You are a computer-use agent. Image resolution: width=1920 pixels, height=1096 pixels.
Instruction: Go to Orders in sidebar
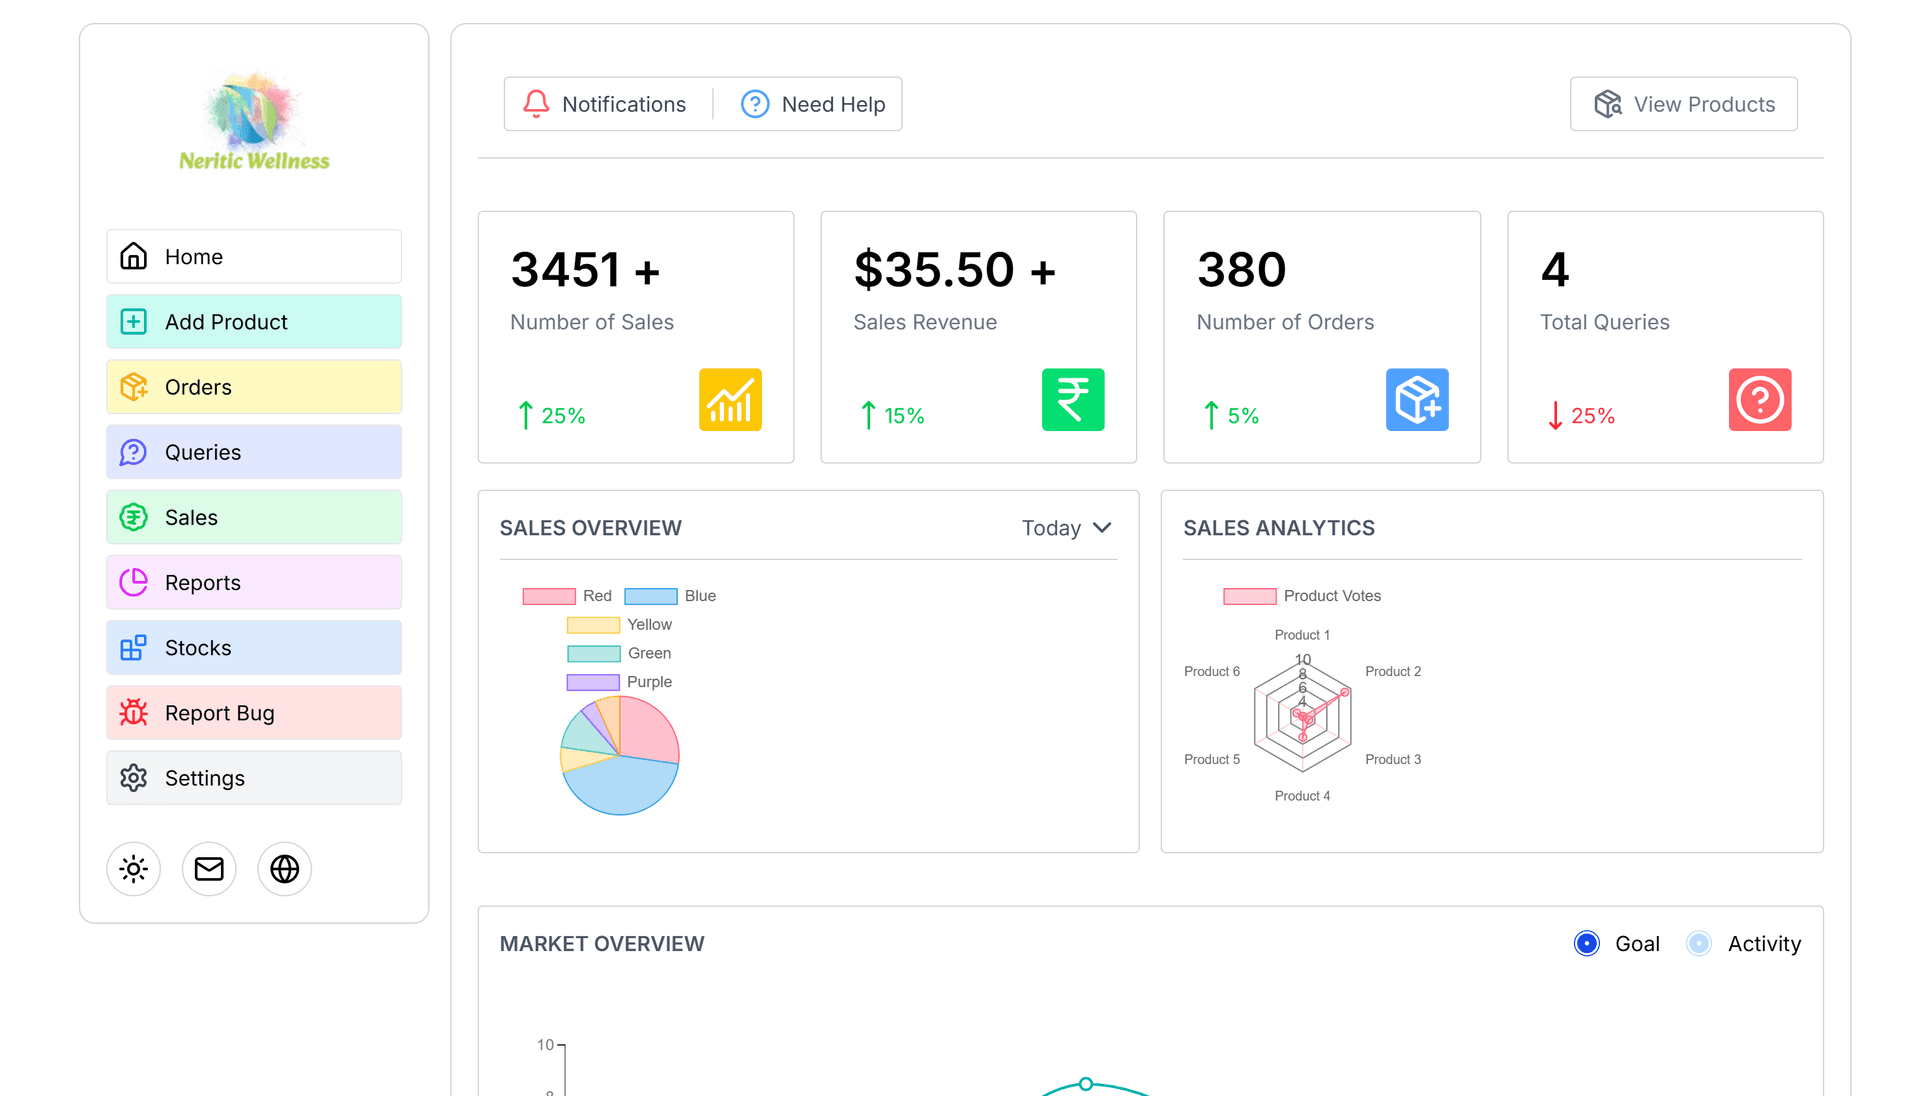click(x=254, y=387)
